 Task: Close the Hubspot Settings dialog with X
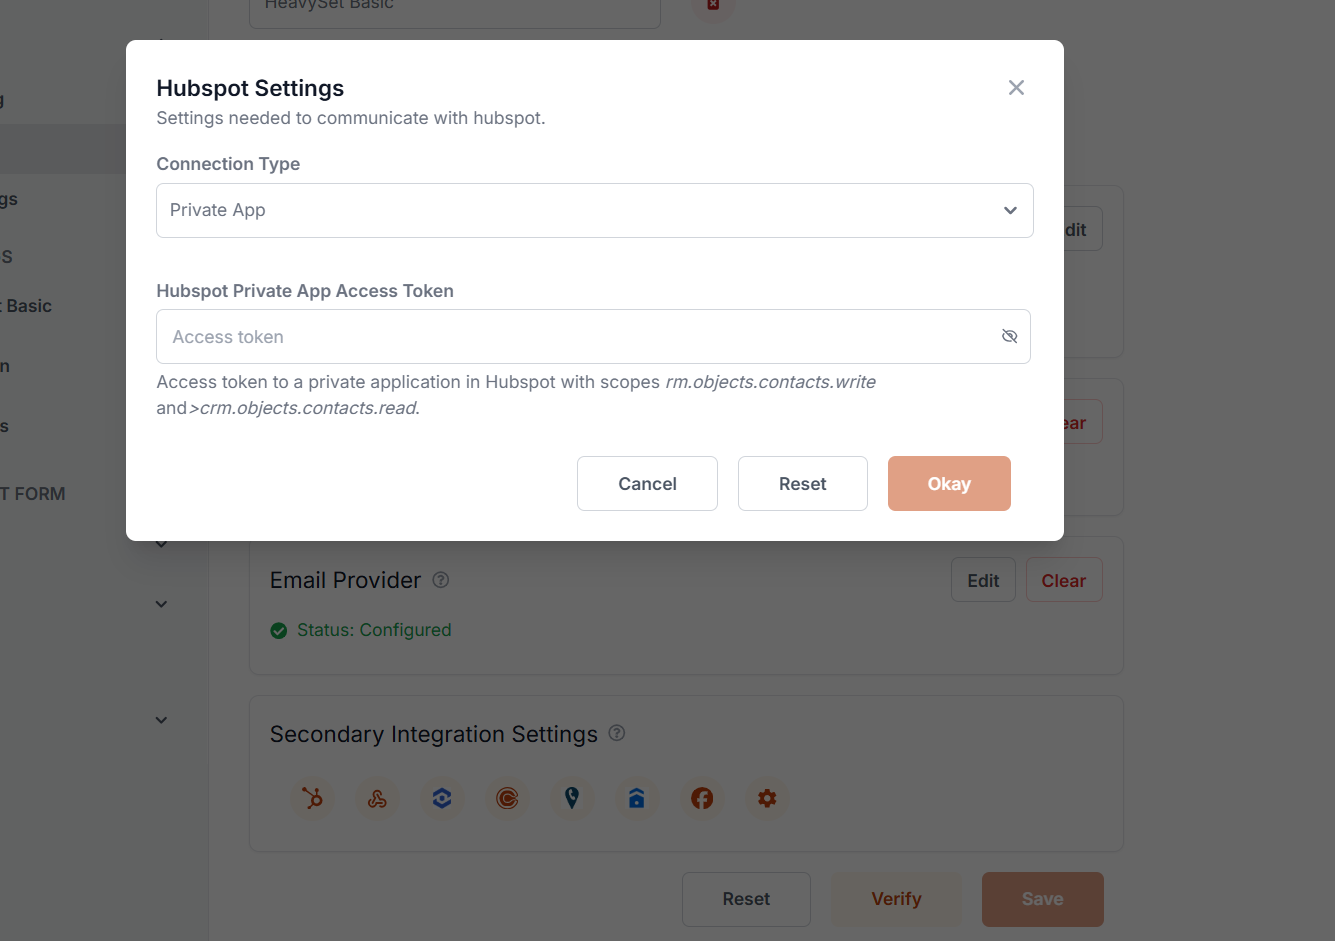1016,88
